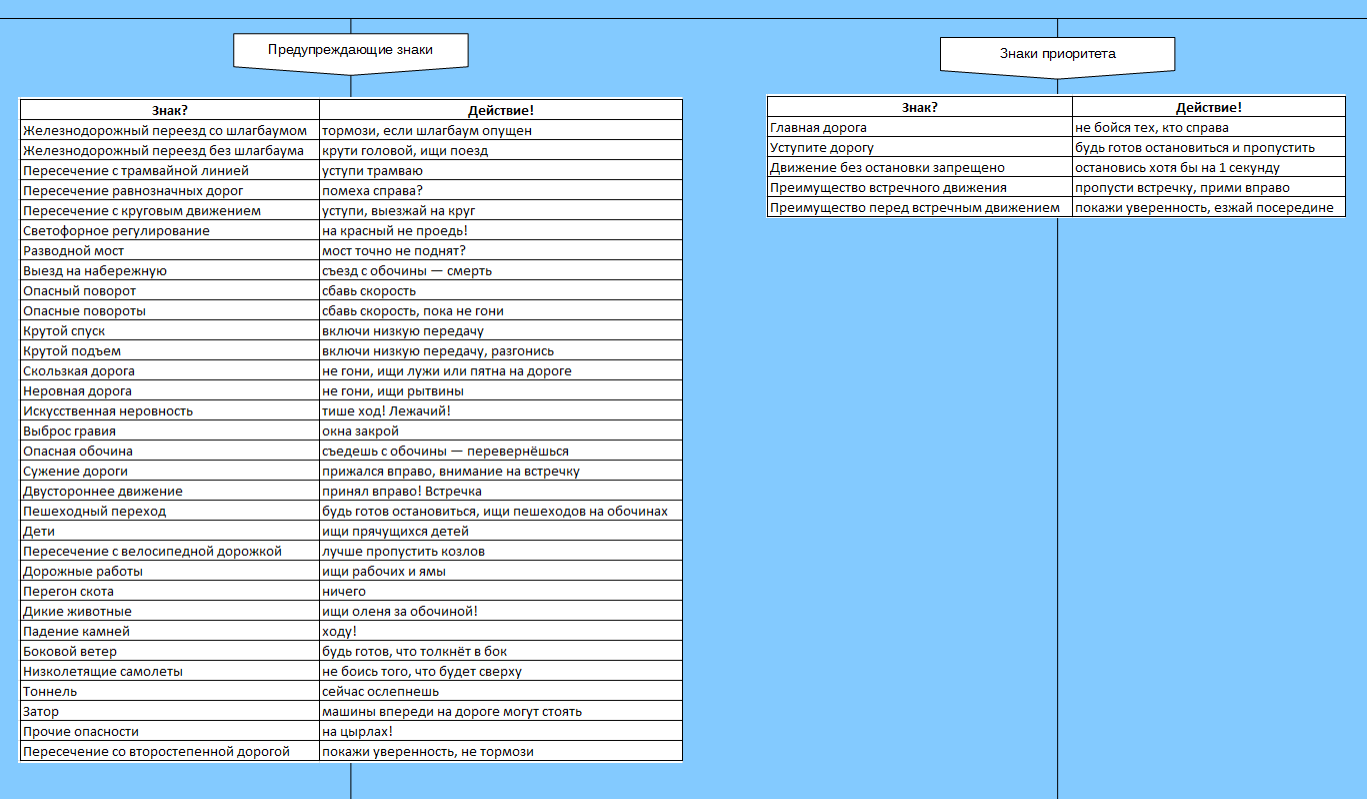Select the 'Опасная обочина' cell
This screenshot has height=799, width=1367.
(169, 450)
